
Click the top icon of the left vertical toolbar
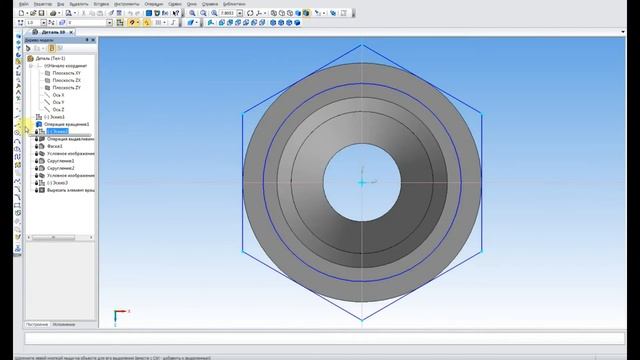tap(18, 36)
